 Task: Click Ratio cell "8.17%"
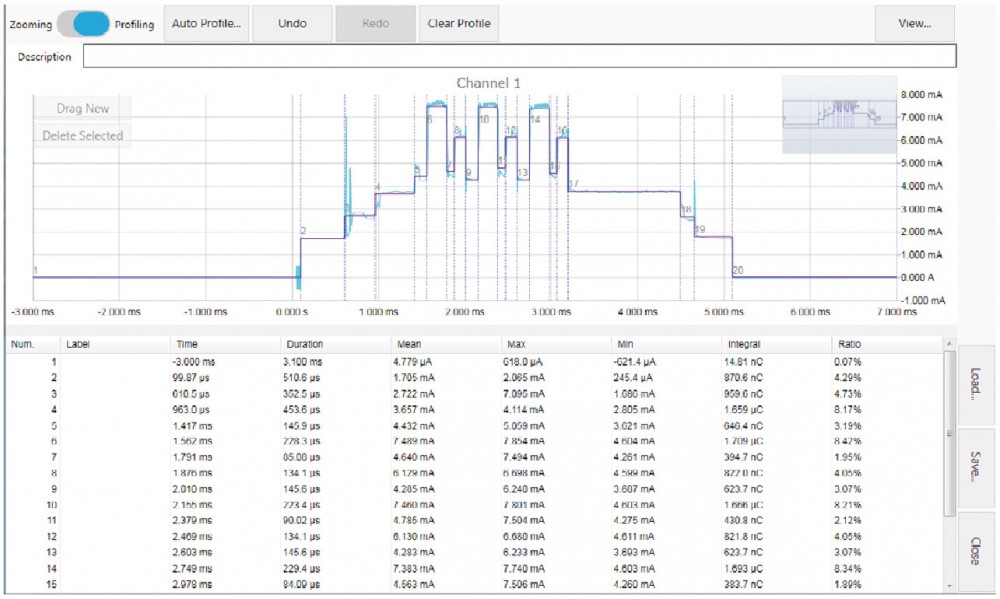pos(848,410)
